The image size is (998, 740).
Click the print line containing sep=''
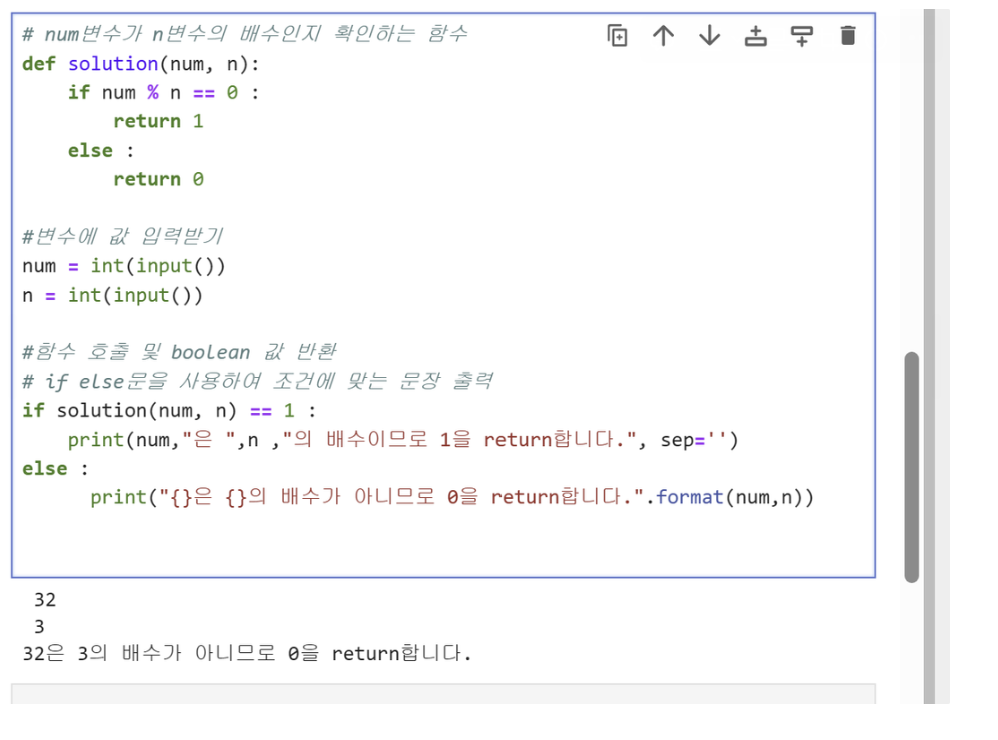click(403, 440)
